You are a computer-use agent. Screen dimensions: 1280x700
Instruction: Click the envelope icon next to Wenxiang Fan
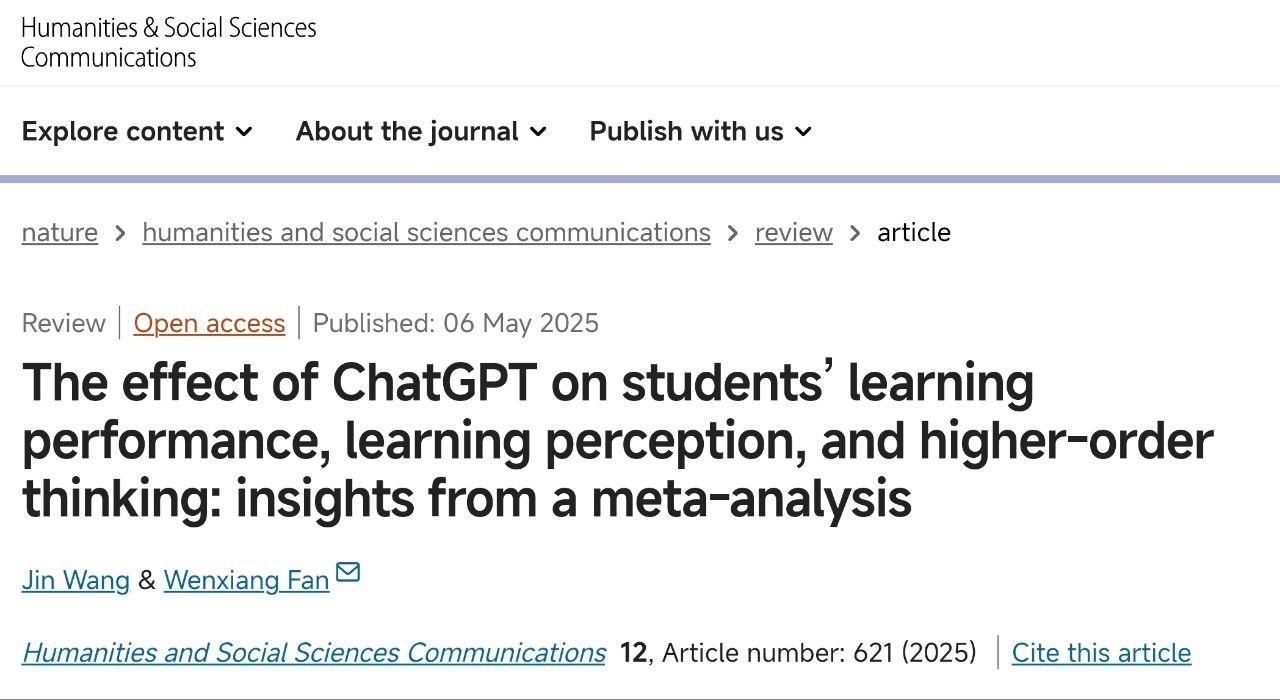347,573
